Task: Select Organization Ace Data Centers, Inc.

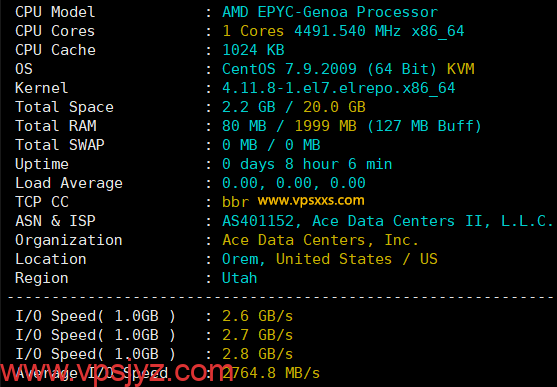Action: coord(320,240)
